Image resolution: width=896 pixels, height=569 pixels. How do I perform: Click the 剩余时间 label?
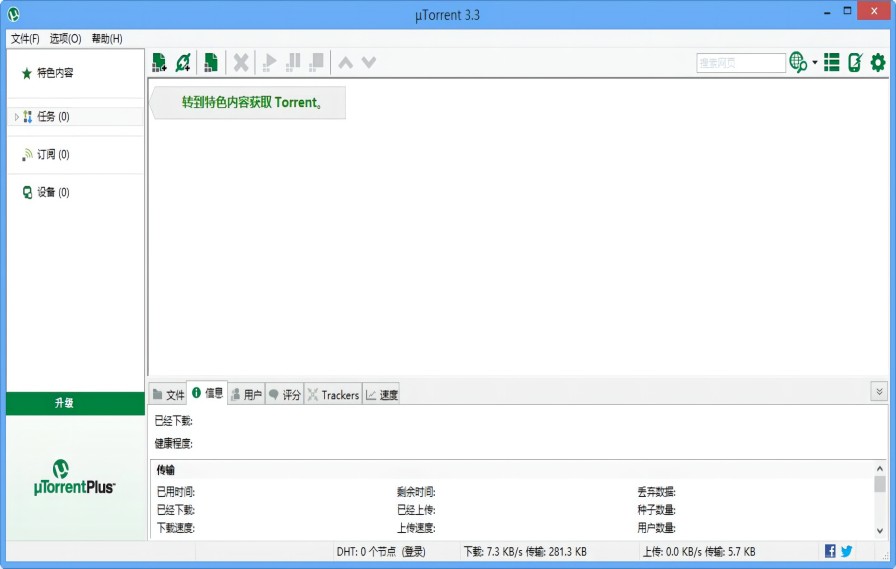click(x=416, y=491)
